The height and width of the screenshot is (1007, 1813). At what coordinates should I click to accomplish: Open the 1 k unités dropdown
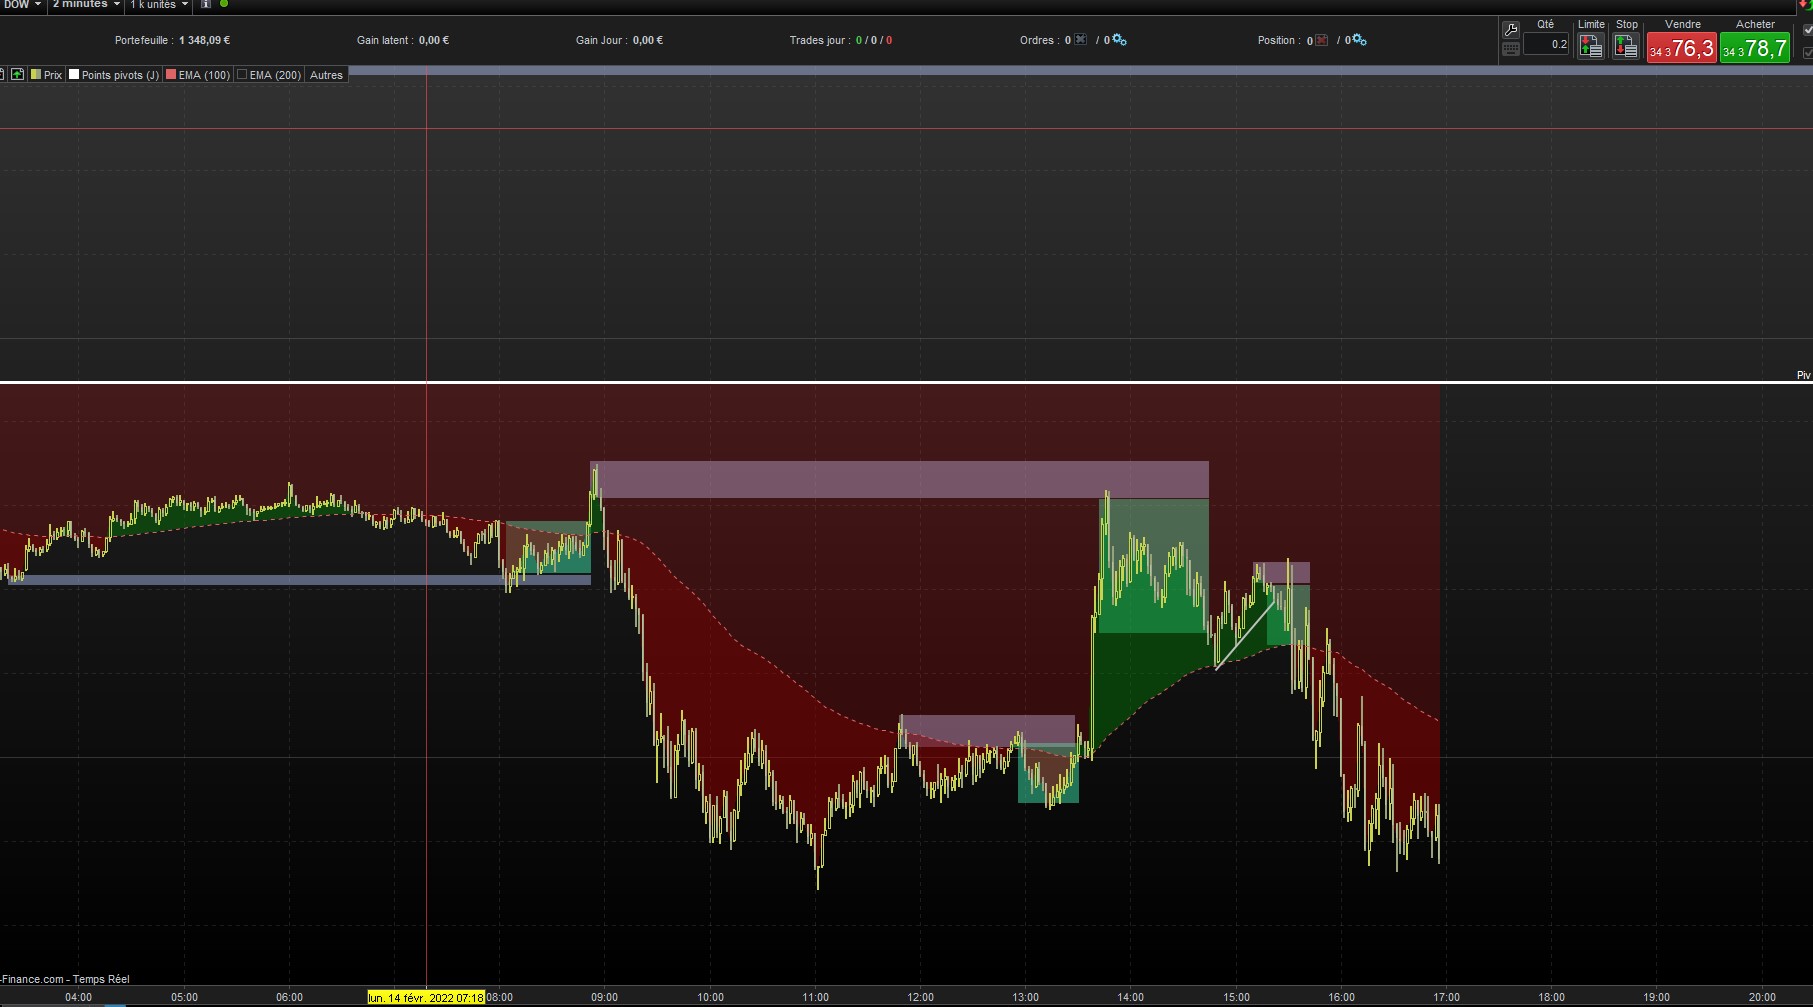pos(158,5)
